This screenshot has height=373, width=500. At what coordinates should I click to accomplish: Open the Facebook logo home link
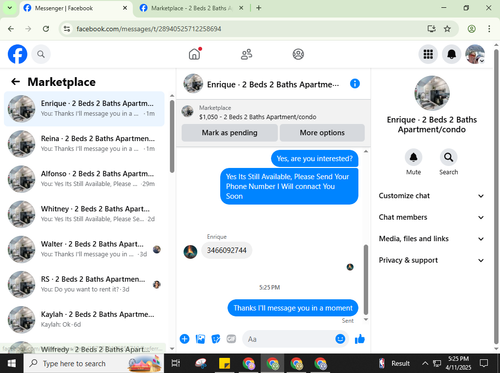click(17, 54)
